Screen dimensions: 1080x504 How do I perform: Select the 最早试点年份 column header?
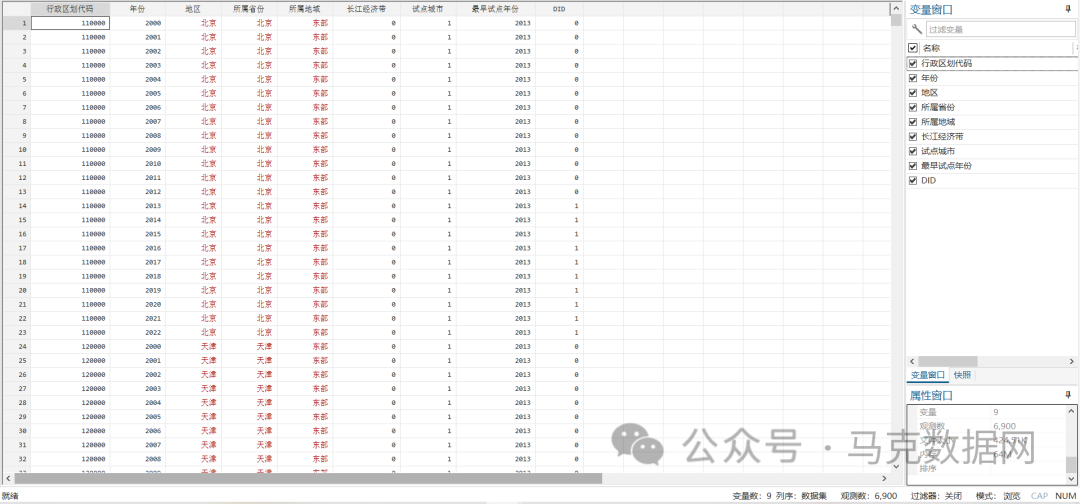(x=495, y=9)
